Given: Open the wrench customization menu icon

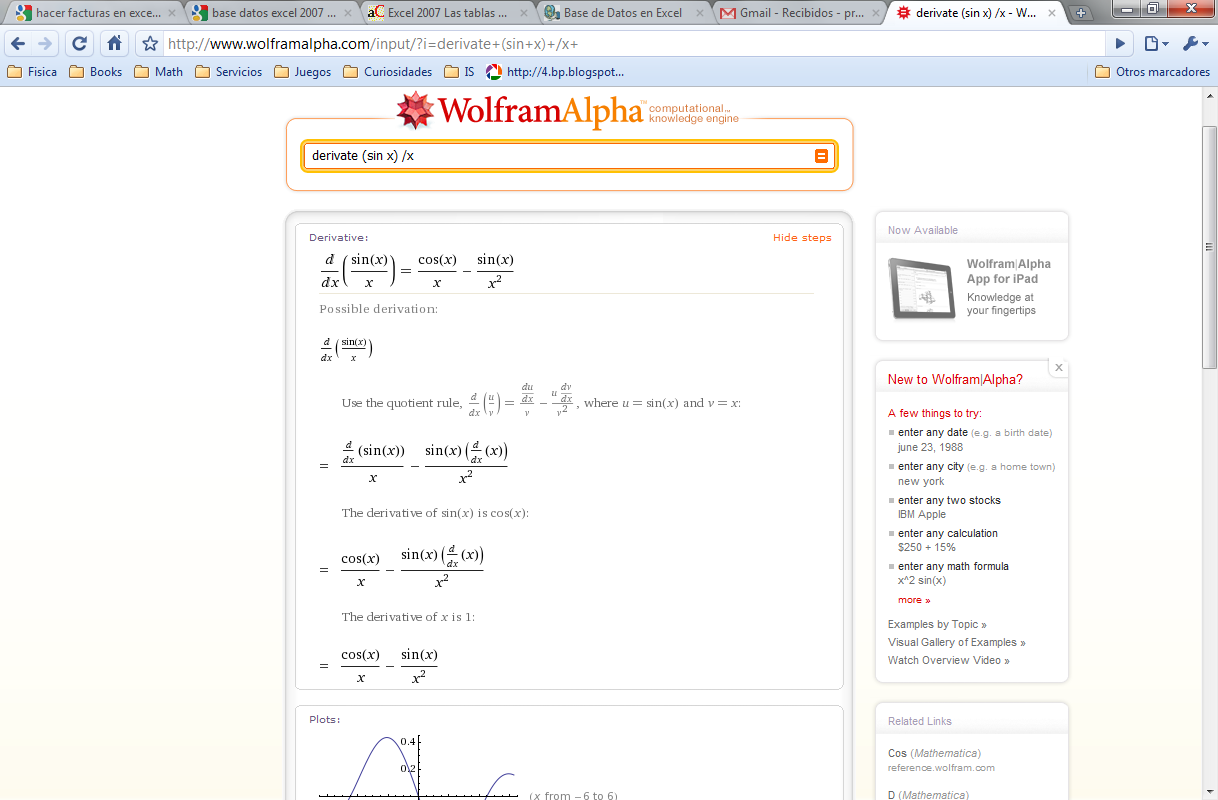Looking at the screenshot, I should 1193,44.
